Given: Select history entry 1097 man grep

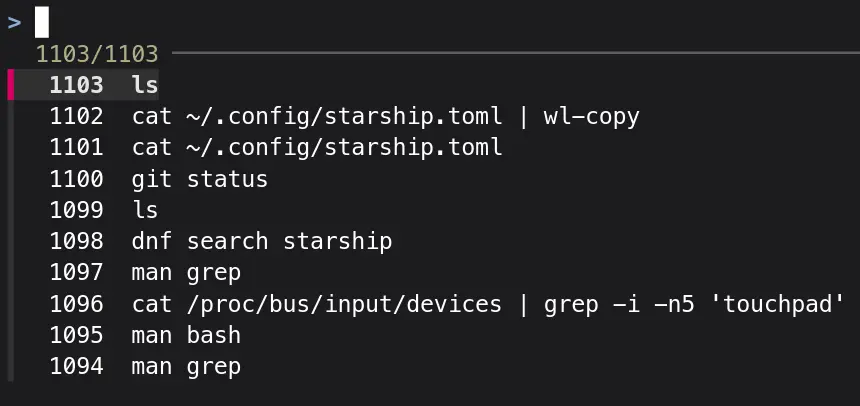Looking at the screenshot, I should 186,272.
